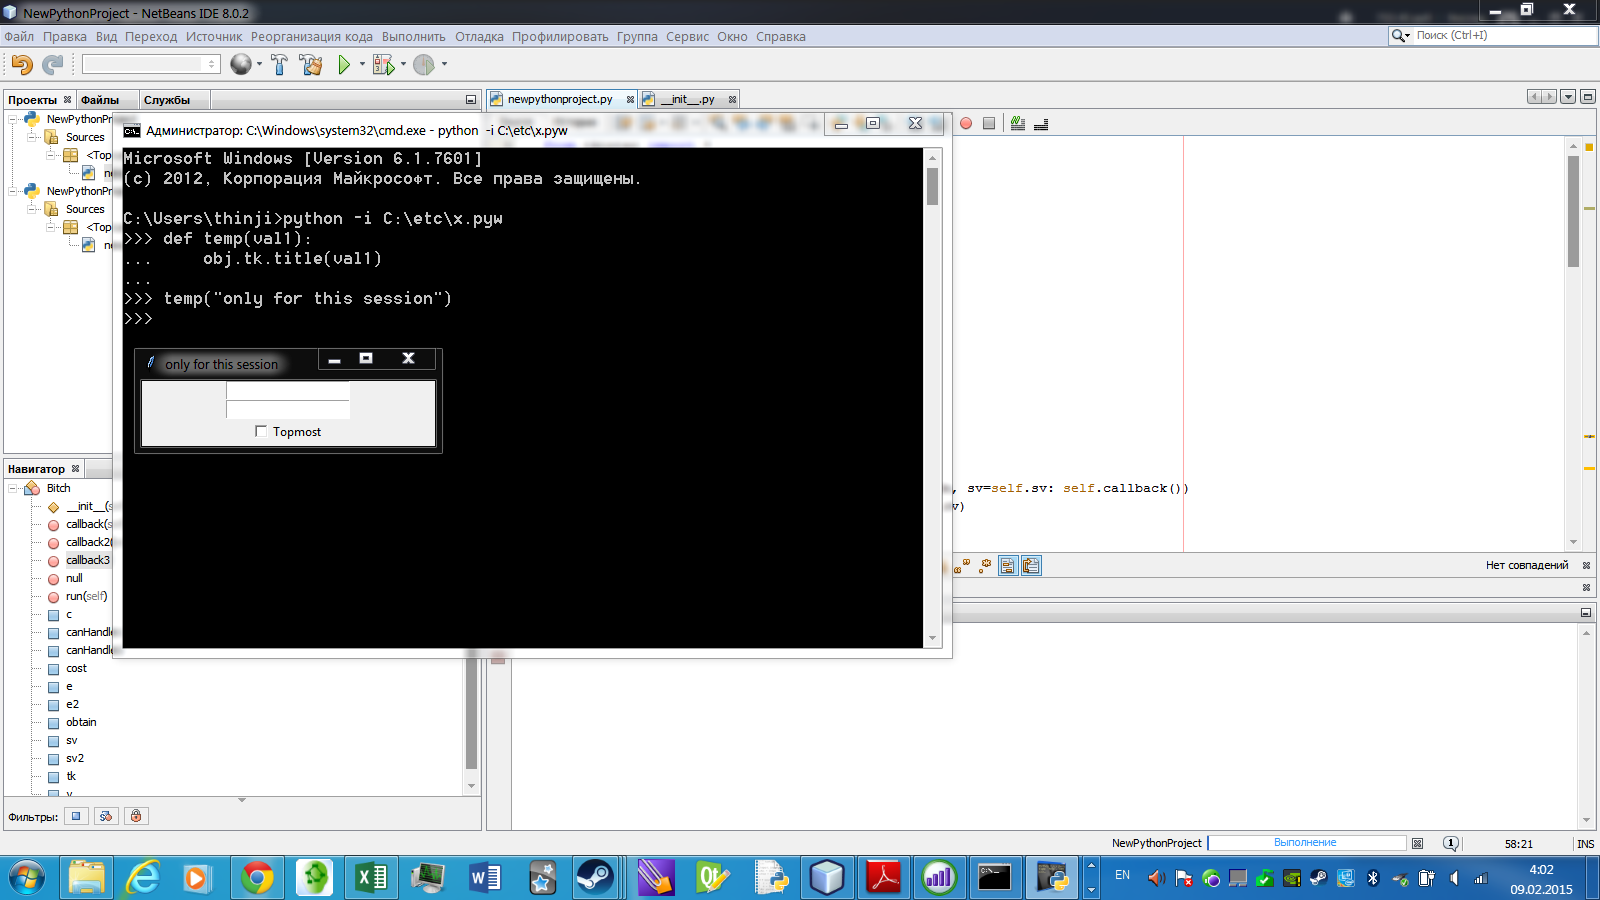This screenshot has width=1600, height=900.
Task: Open the Run Project dropdown arrow
Action: [x=362, y=65]
